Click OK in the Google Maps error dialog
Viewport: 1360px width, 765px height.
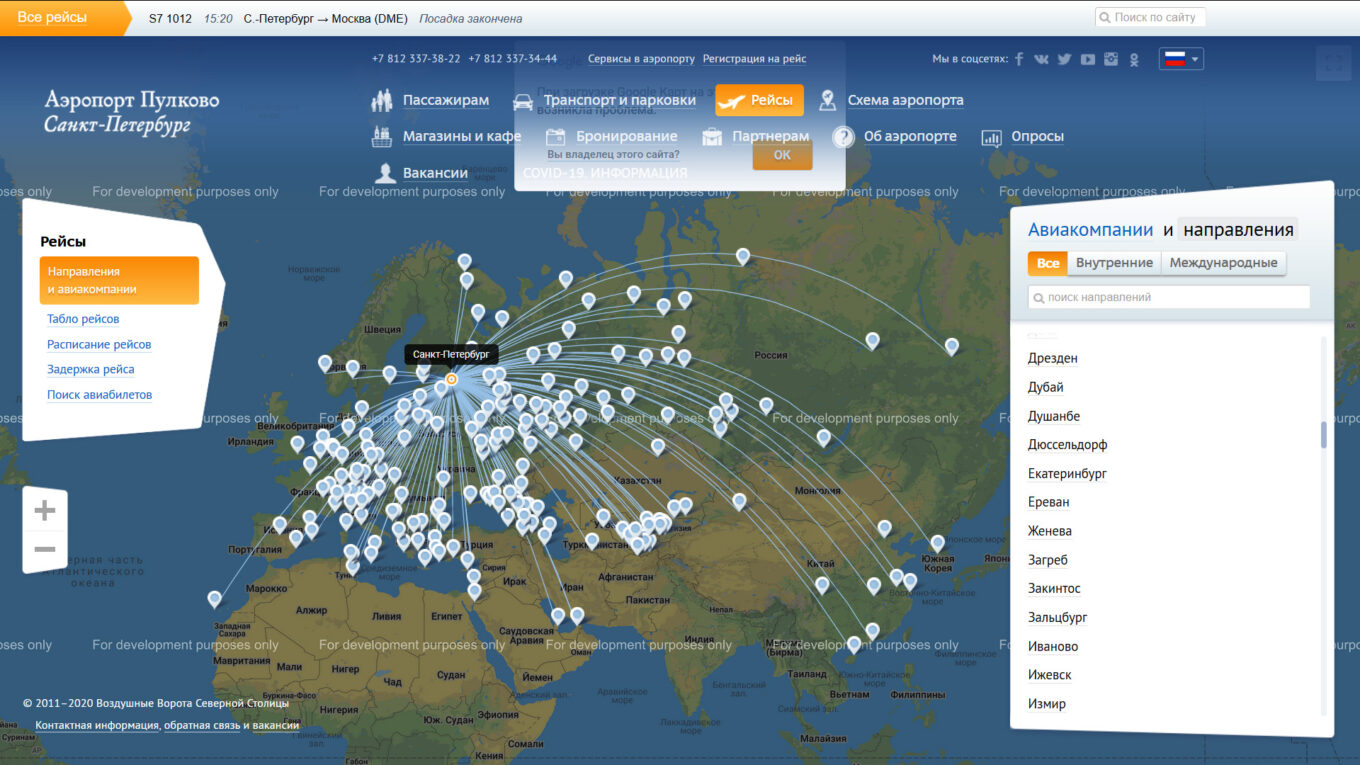[782, 155]
